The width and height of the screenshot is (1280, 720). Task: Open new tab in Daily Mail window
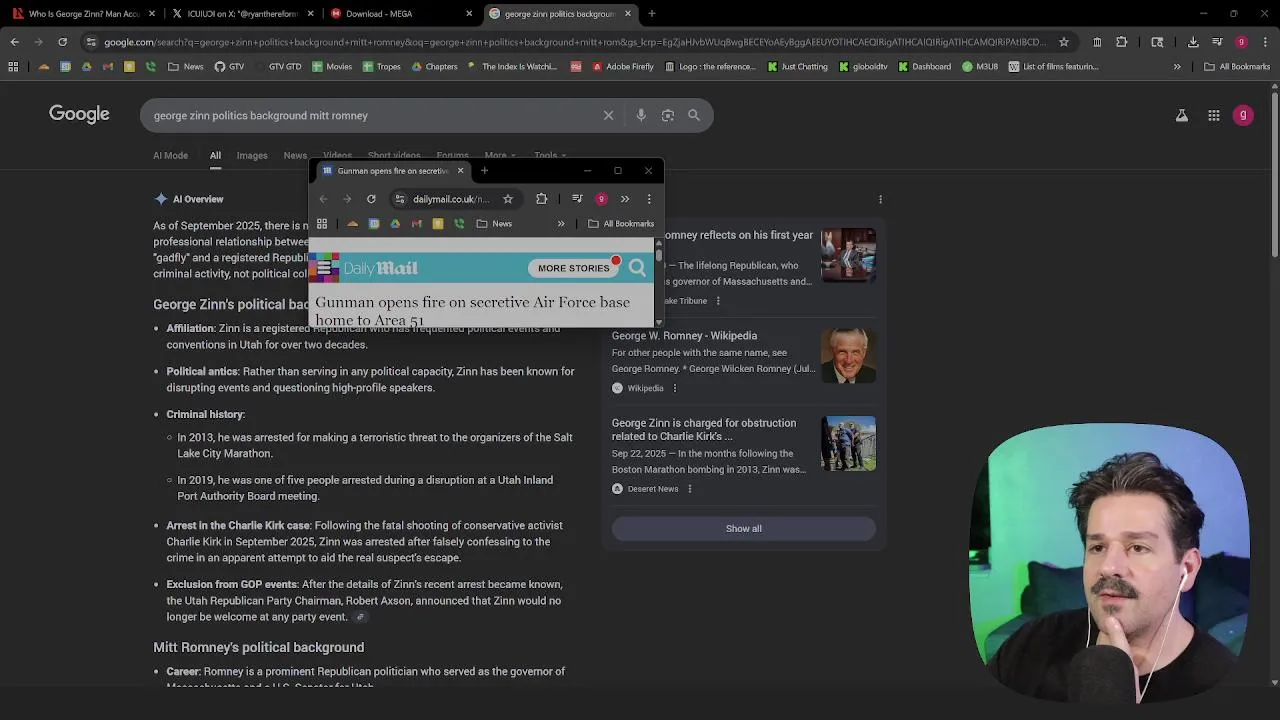484,171
